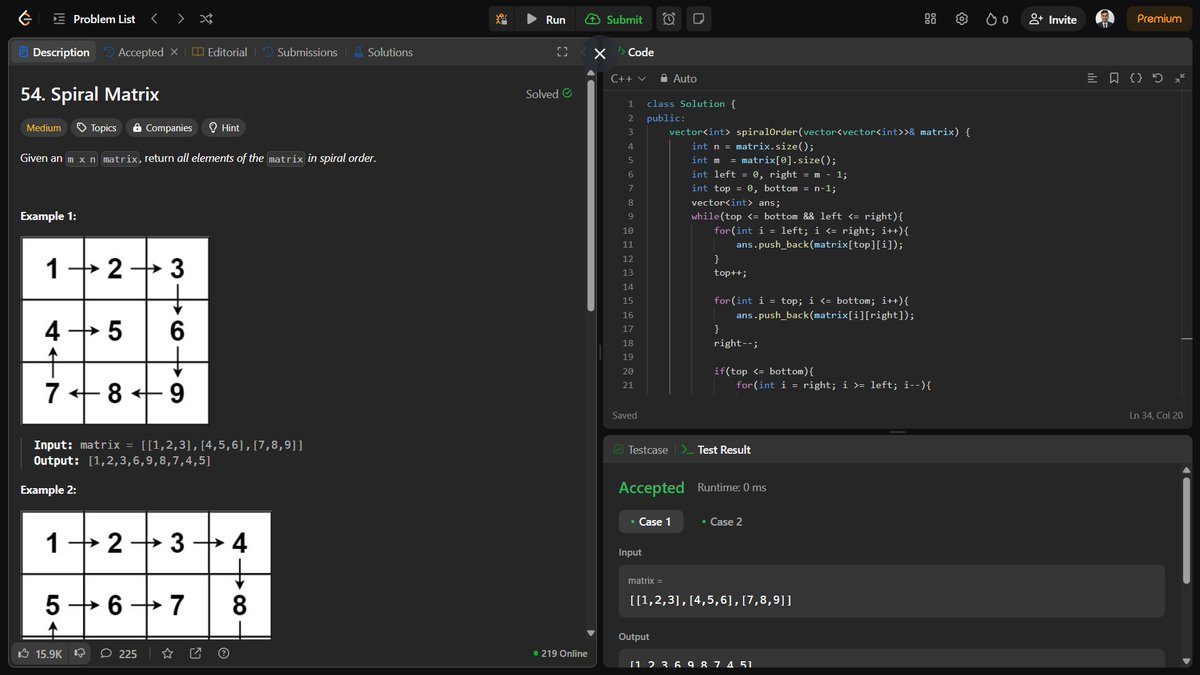The height and width of the screenshot is (675, 1200).
Task: Go to the next problem arrow
Action: pos(180,19)
